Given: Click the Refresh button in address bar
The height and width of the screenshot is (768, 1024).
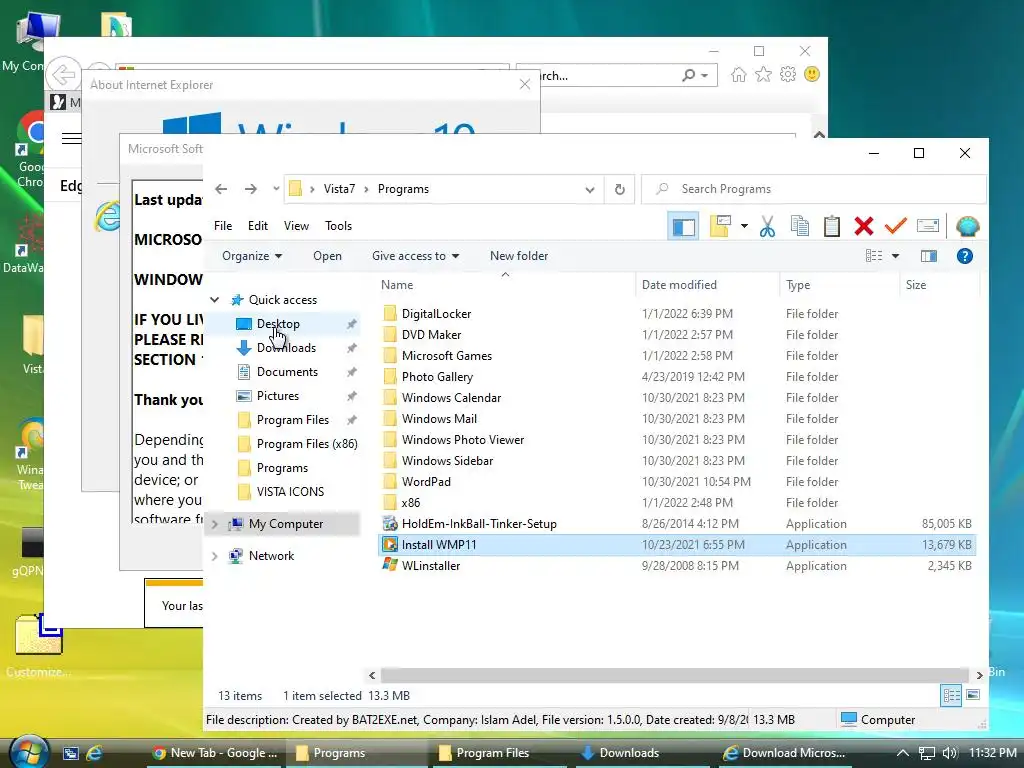Looking at the screenshot, I should coord(619,189).
